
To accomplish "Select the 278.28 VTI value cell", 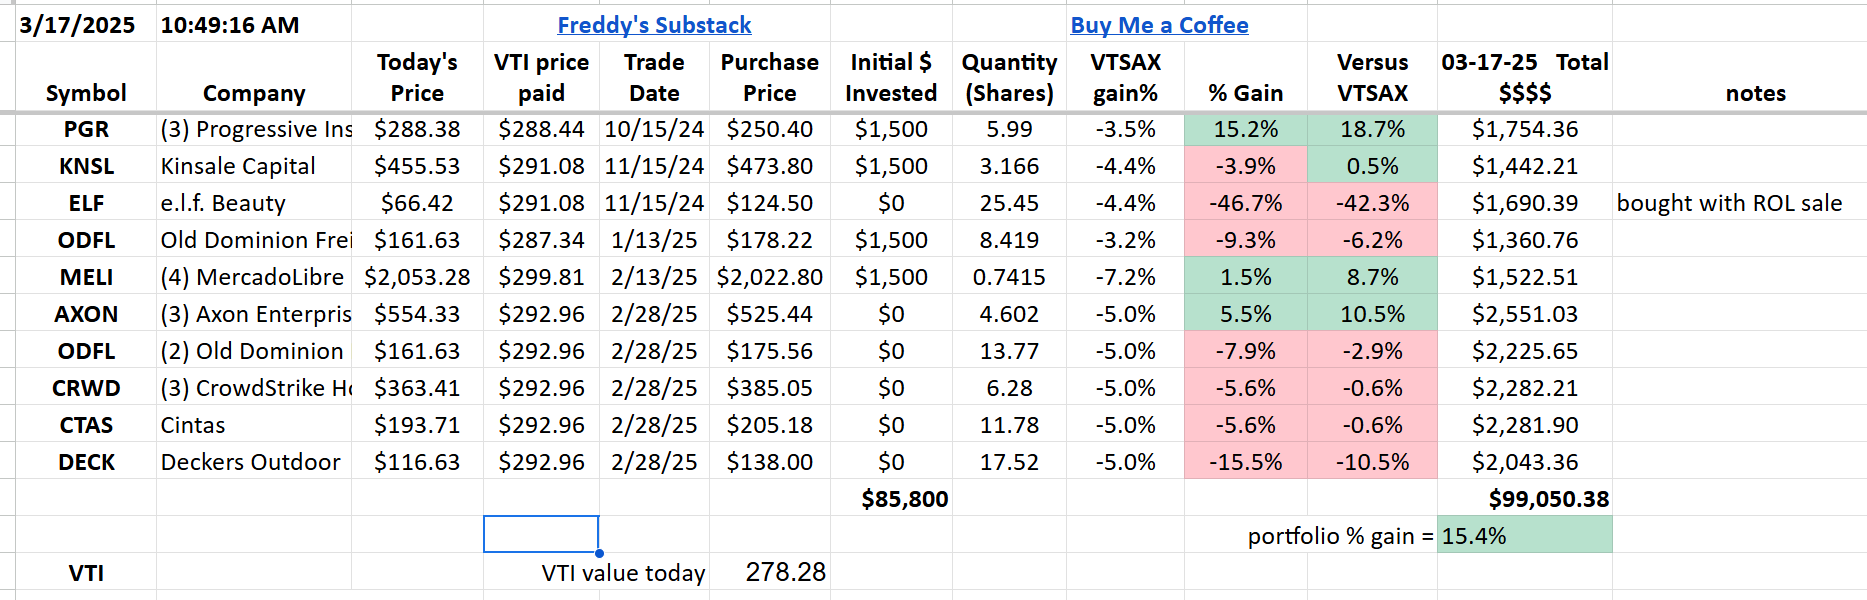I will 785,572.
